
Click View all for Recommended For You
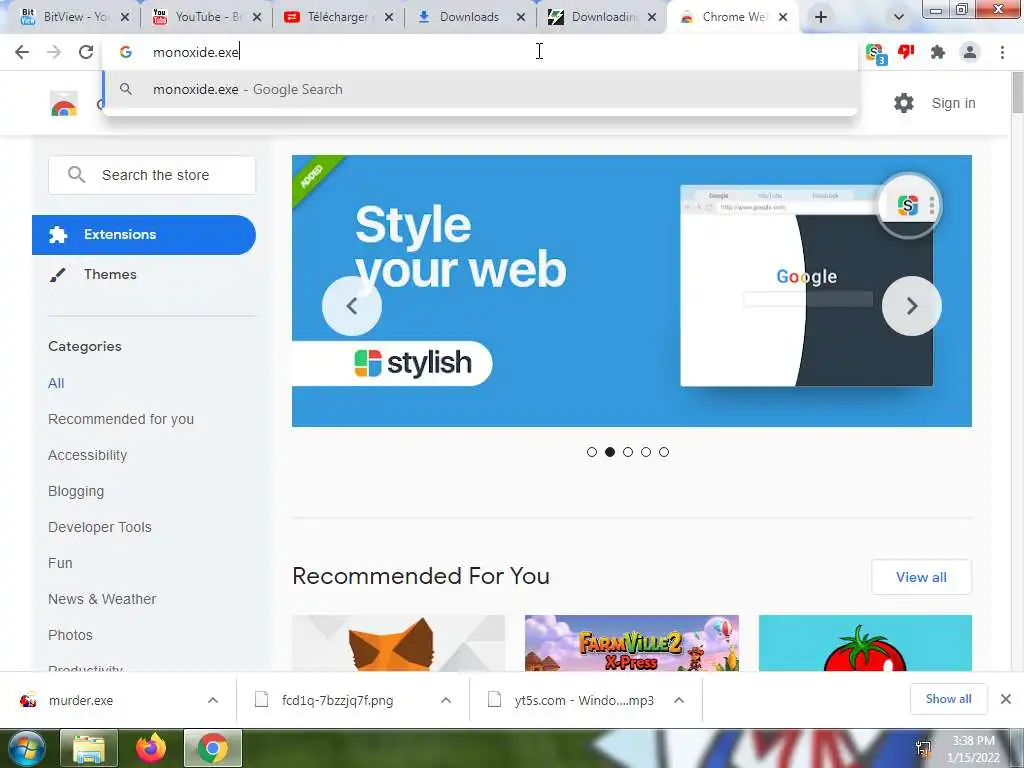pos(921,577)
